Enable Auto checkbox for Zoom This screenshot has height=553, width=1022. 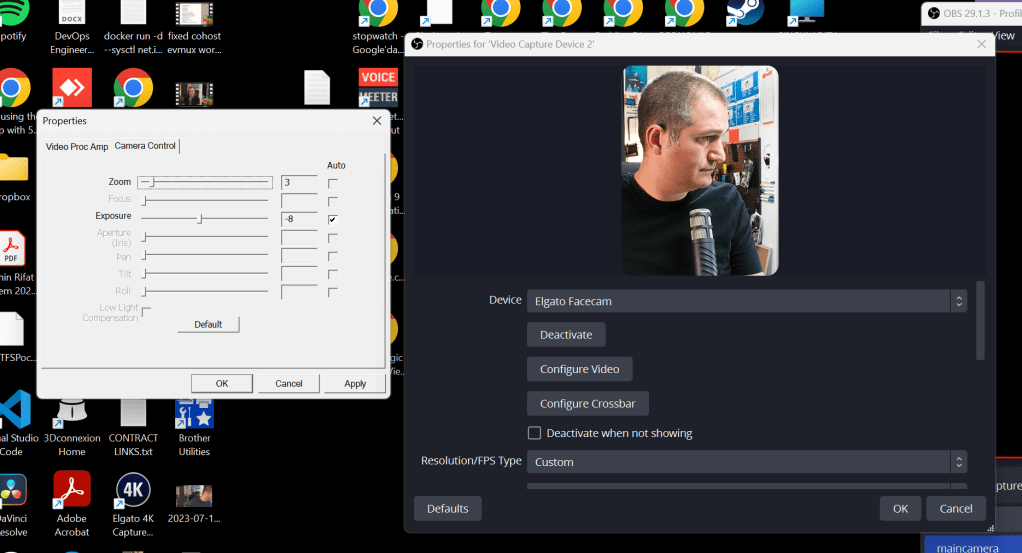pos(332,183)
